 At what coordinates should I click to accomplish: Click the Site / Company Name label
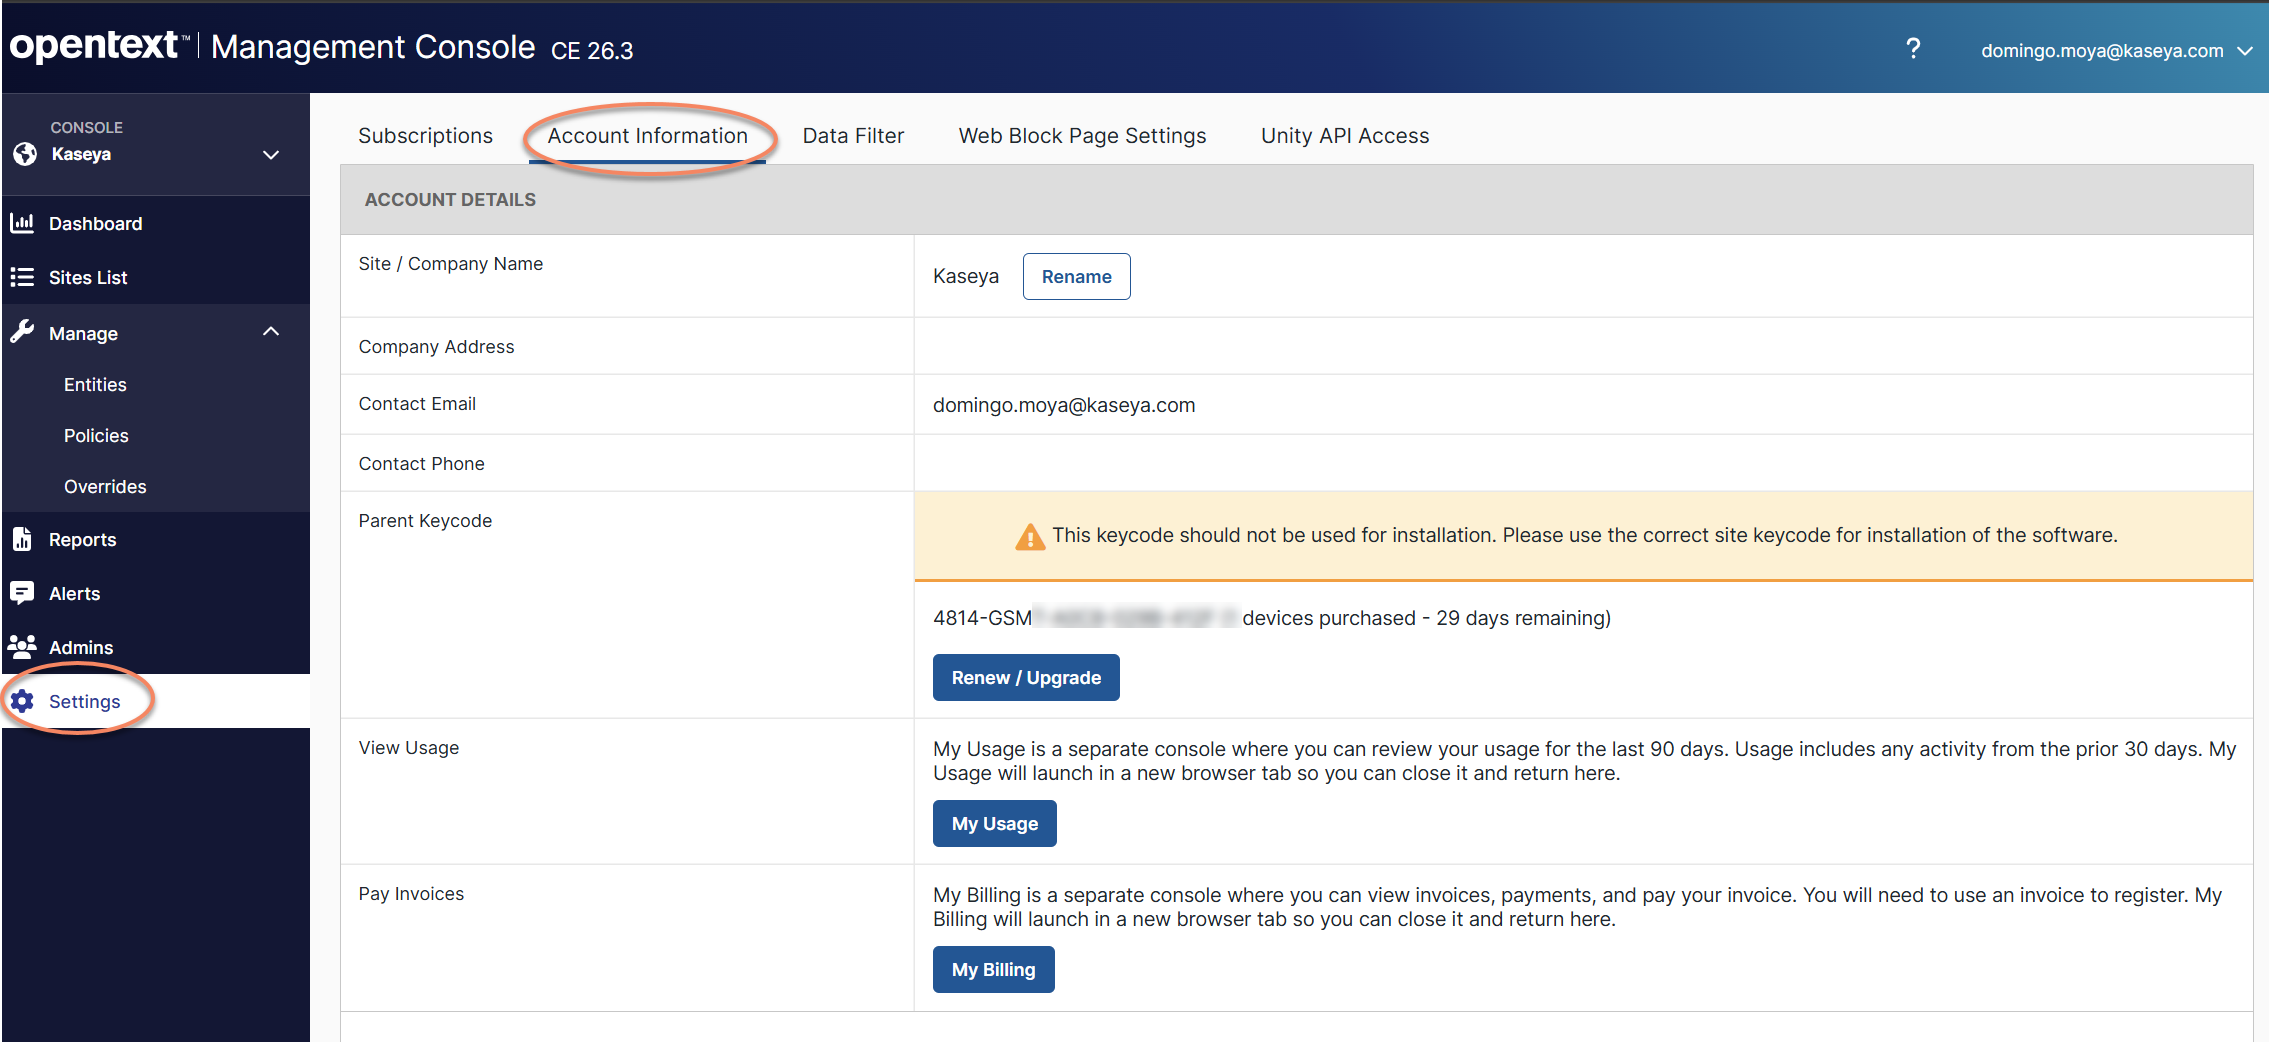coord(451,263)
